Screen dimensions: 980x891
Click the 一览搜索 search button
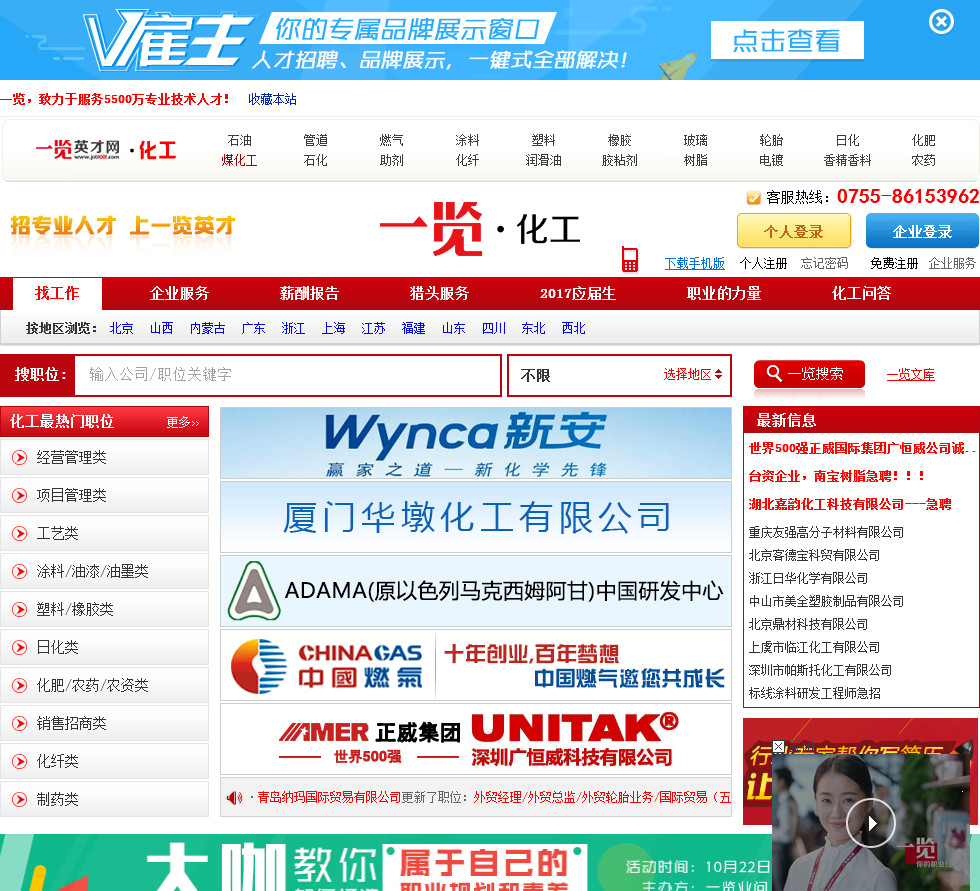(809, 374)
